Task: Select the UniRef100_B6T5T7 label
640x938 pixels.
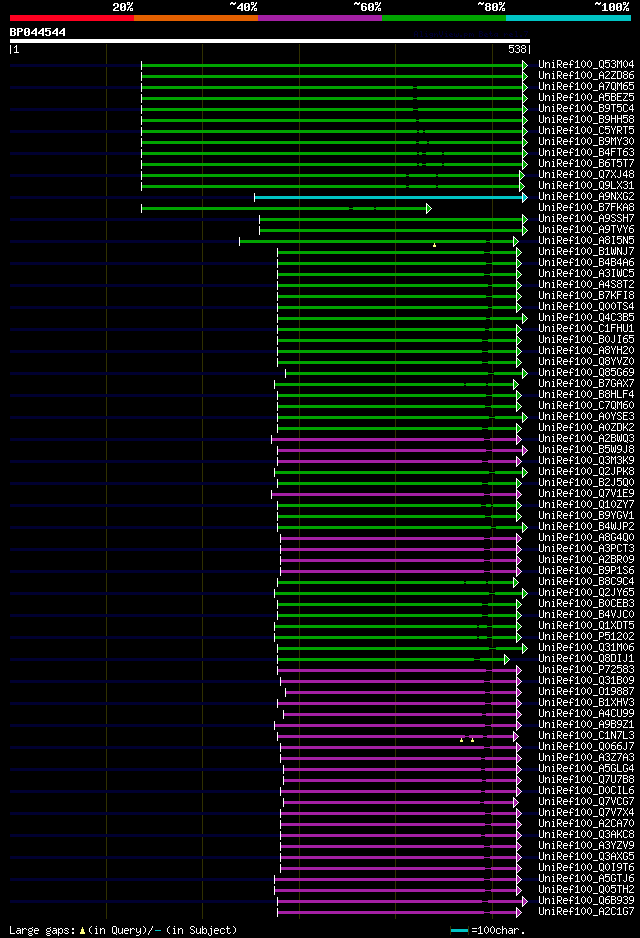Action: coord(586,163)
